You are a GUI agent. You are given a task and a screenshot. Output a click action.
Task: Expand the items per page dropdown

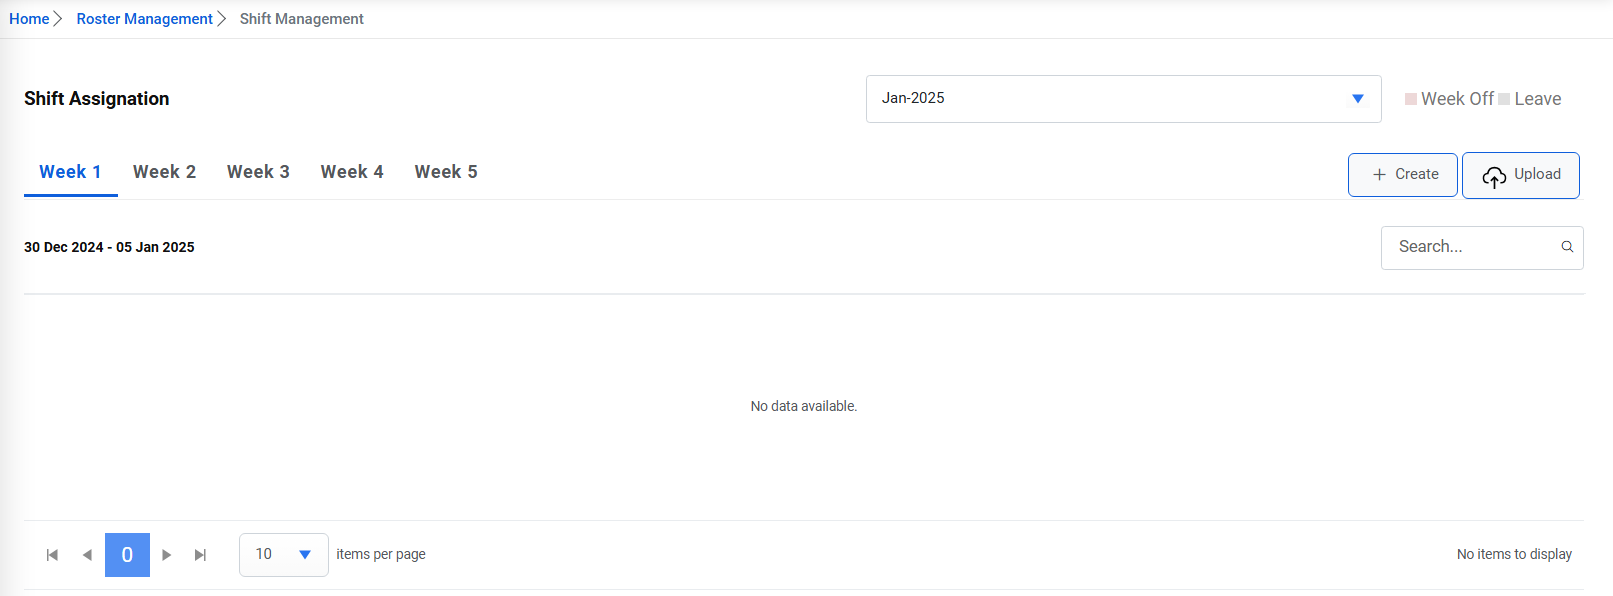284,555
